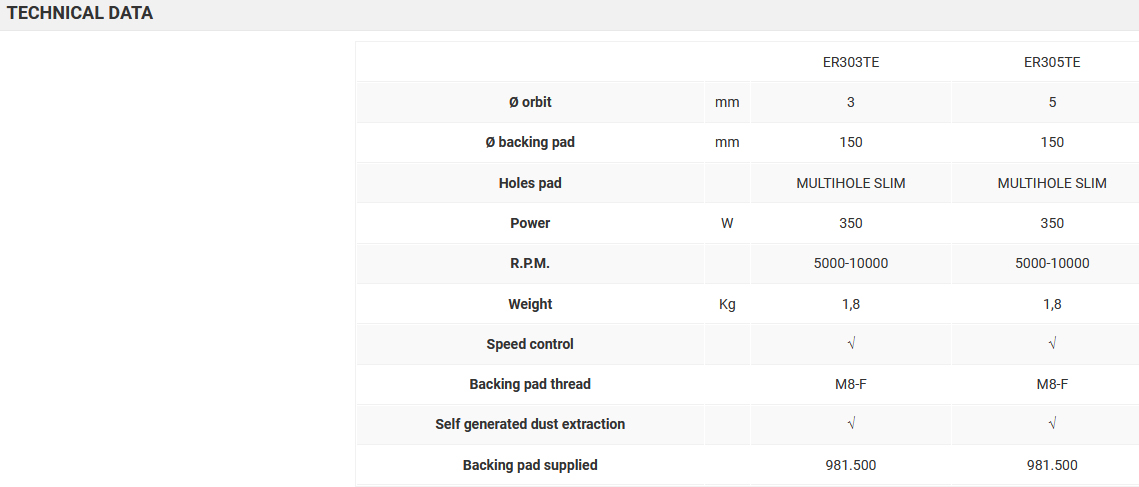Screen dimensions: 1139x487
Task: Click the Speed control checkmark for ER303TE
Action: [x=851, y=344]
